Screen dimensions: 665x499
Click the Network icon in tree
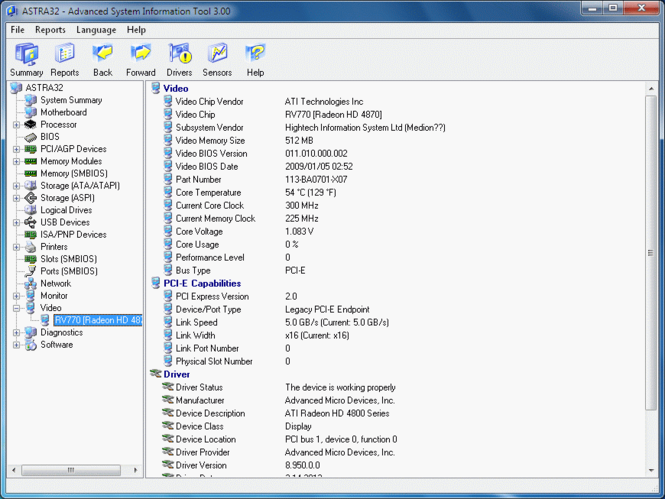coord(31,283)
